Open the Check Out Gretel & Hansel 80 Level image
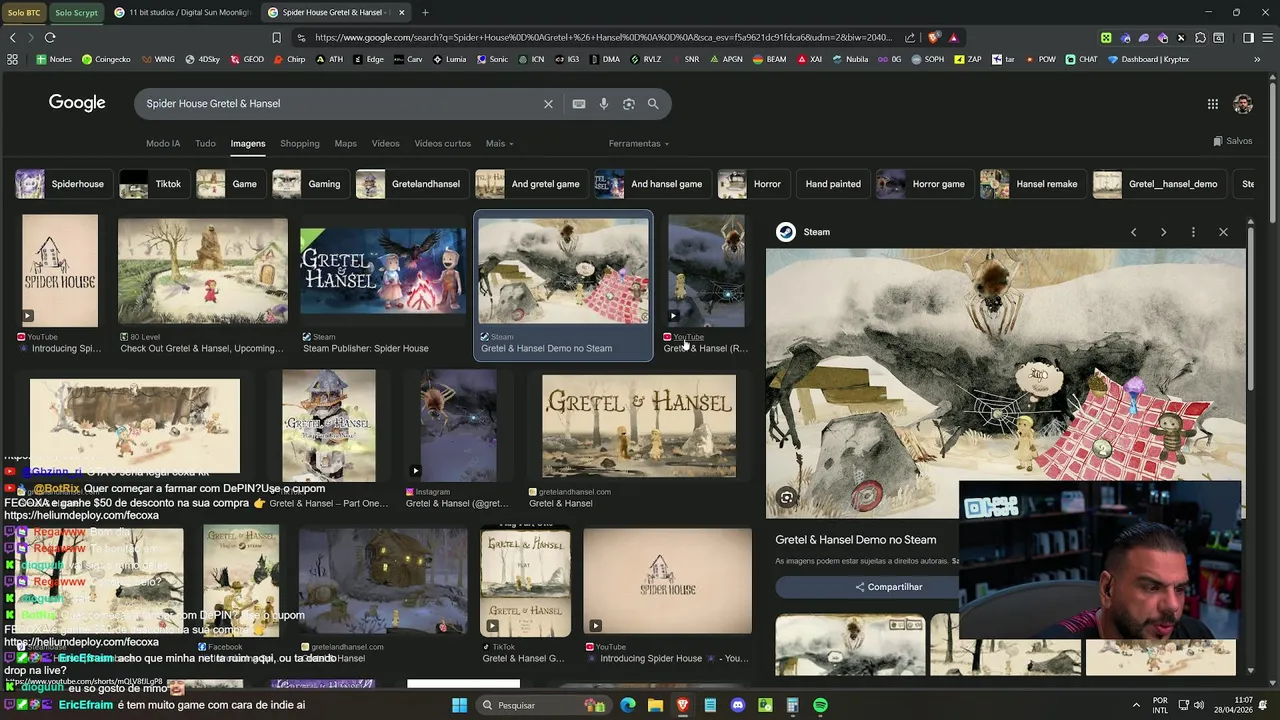Image resolution: width=1280 pixels, height=720 pixels. [x=202, y=271]
